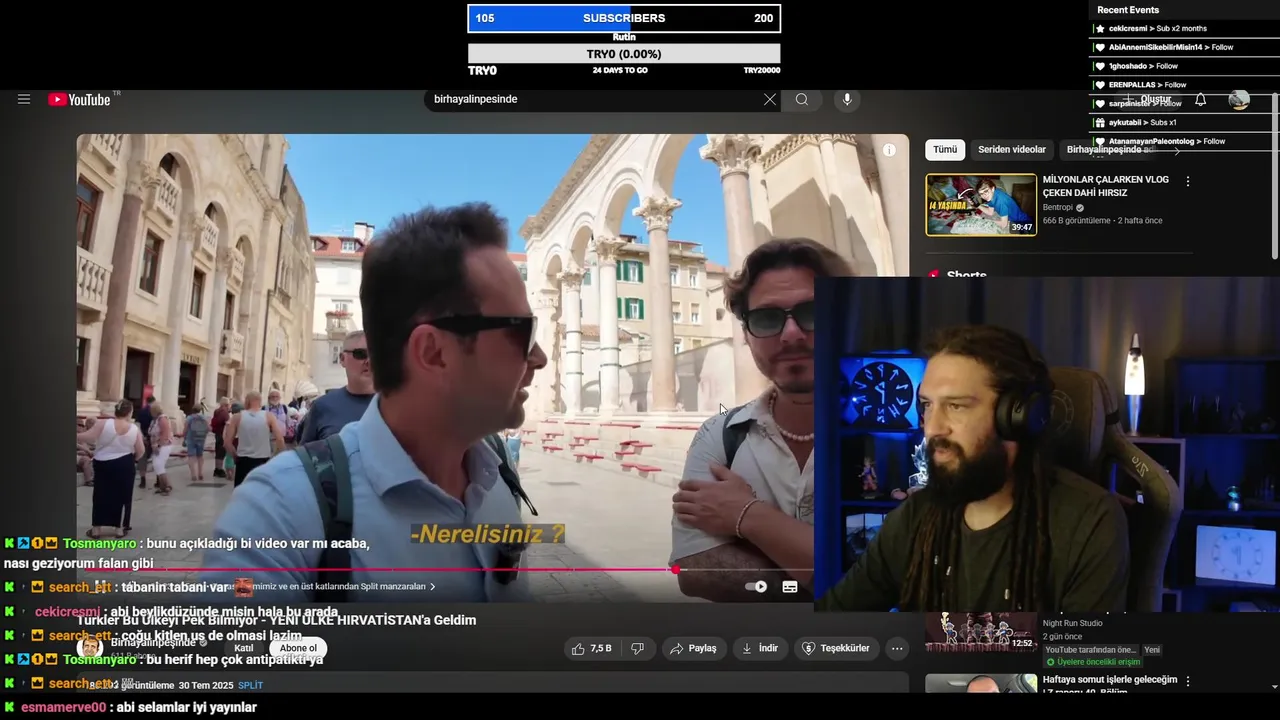The height and width of the screenshot is (720, 1280).
Task: Open the YouTube hamburger guide menu
Action: (x=24, y=99)
